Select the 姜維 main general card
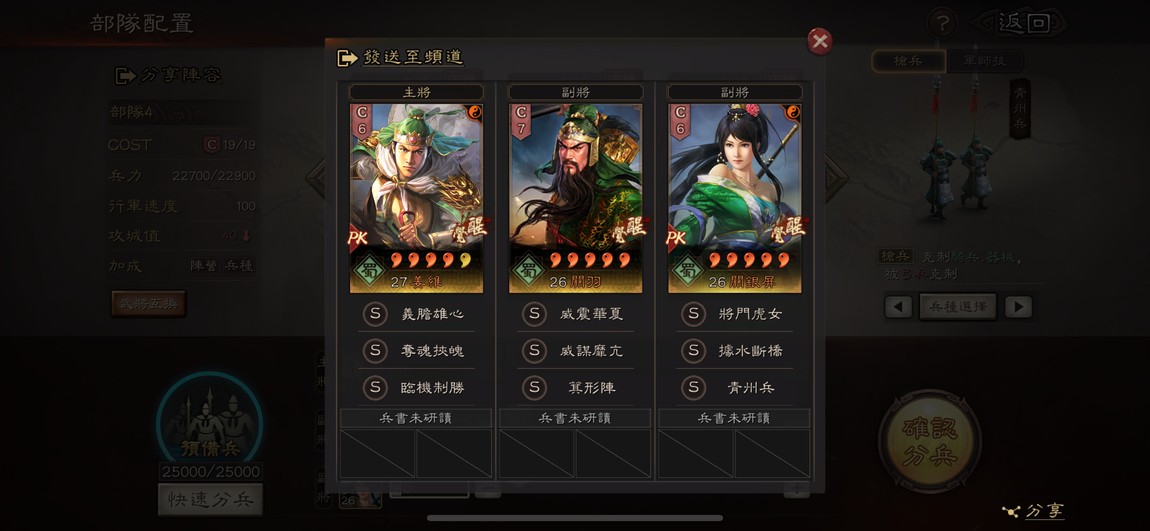This screenshot has height=531, width=1150. click(x=416, y=198)
